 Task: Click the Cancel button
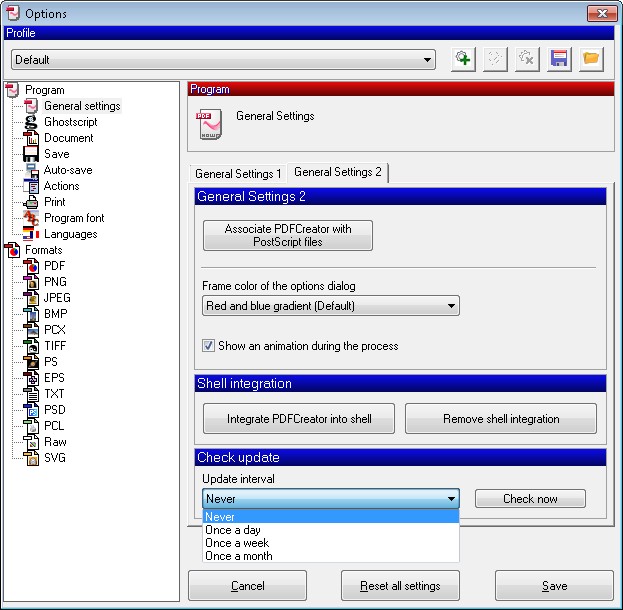pos(247,586)
